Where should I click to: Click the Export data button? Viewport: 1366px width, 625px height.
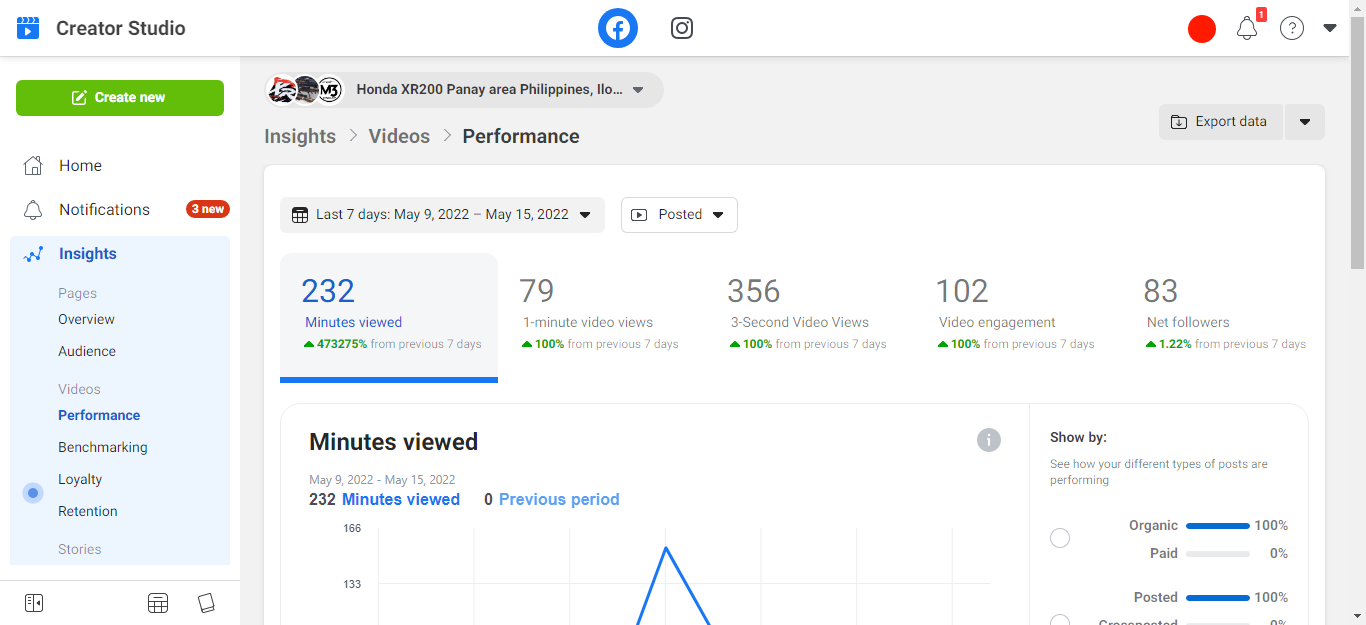point(1221,122)
